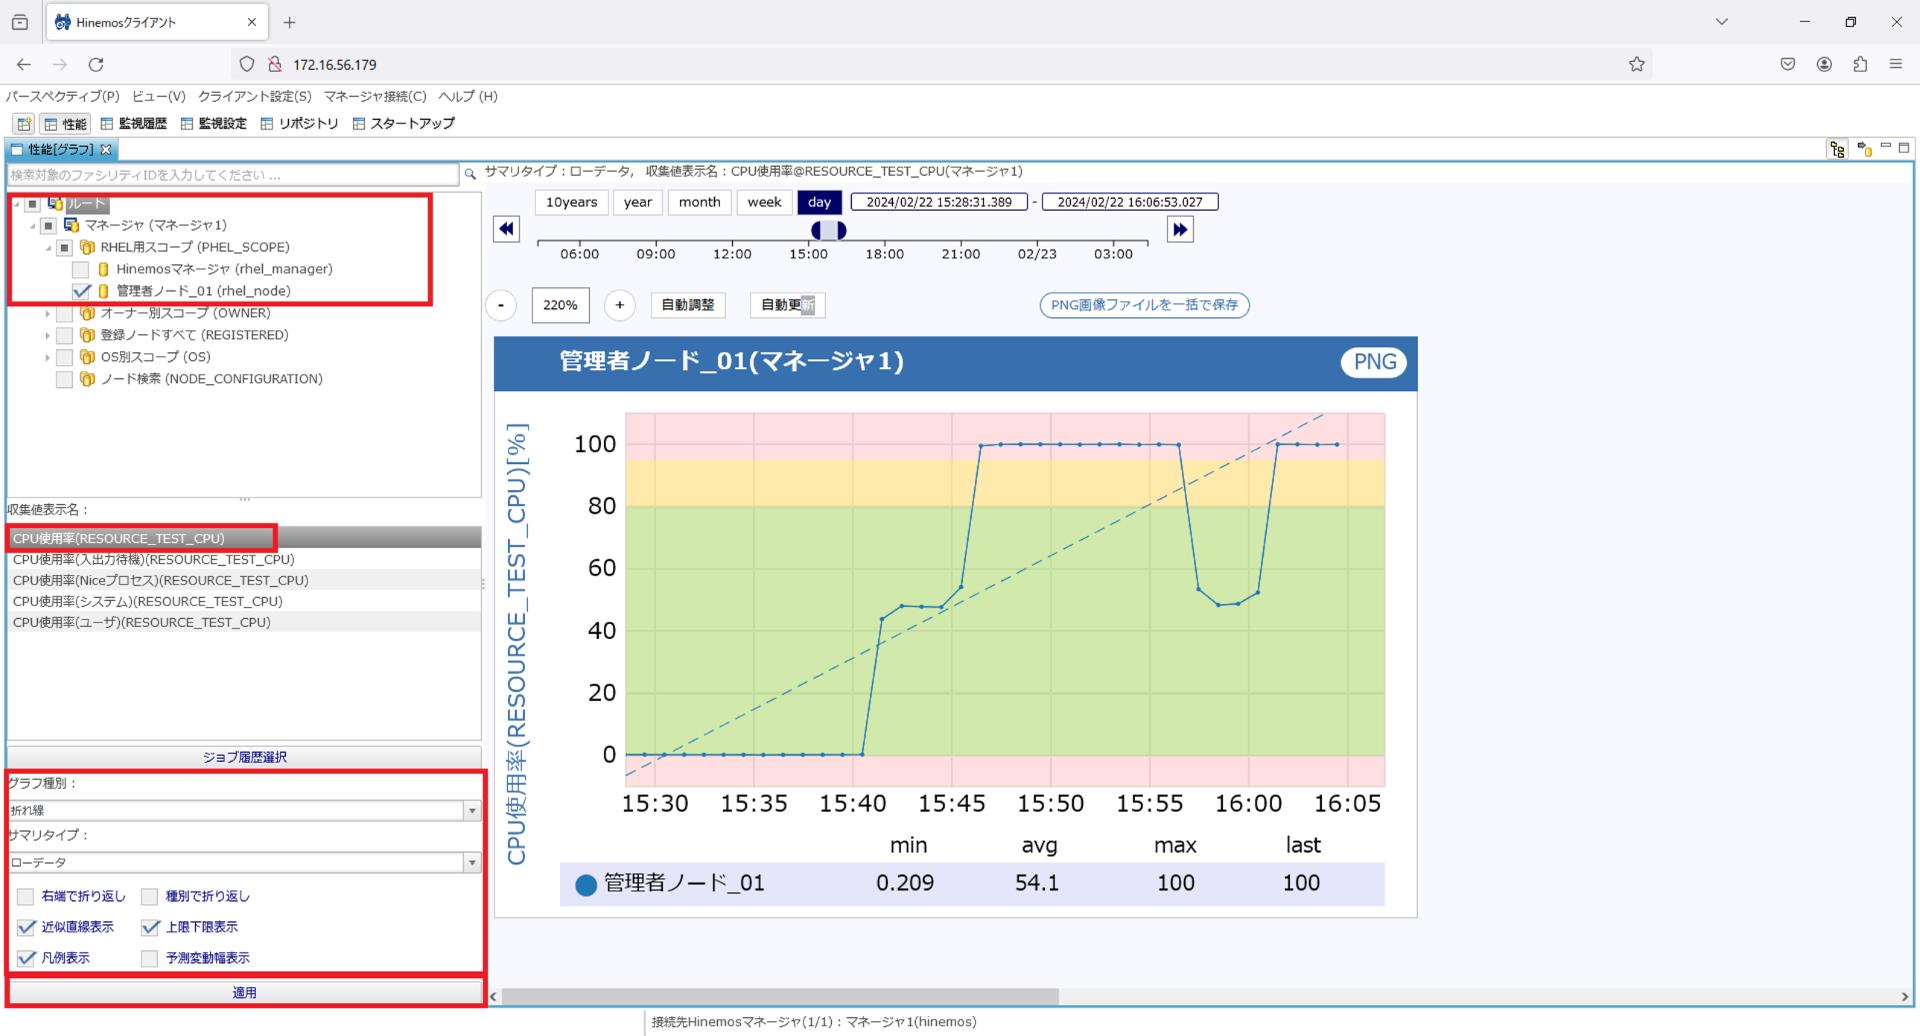The image size is (1920, 1036).
Task: Switch to the 監視設定 perspective
Action: coord(213,124)
